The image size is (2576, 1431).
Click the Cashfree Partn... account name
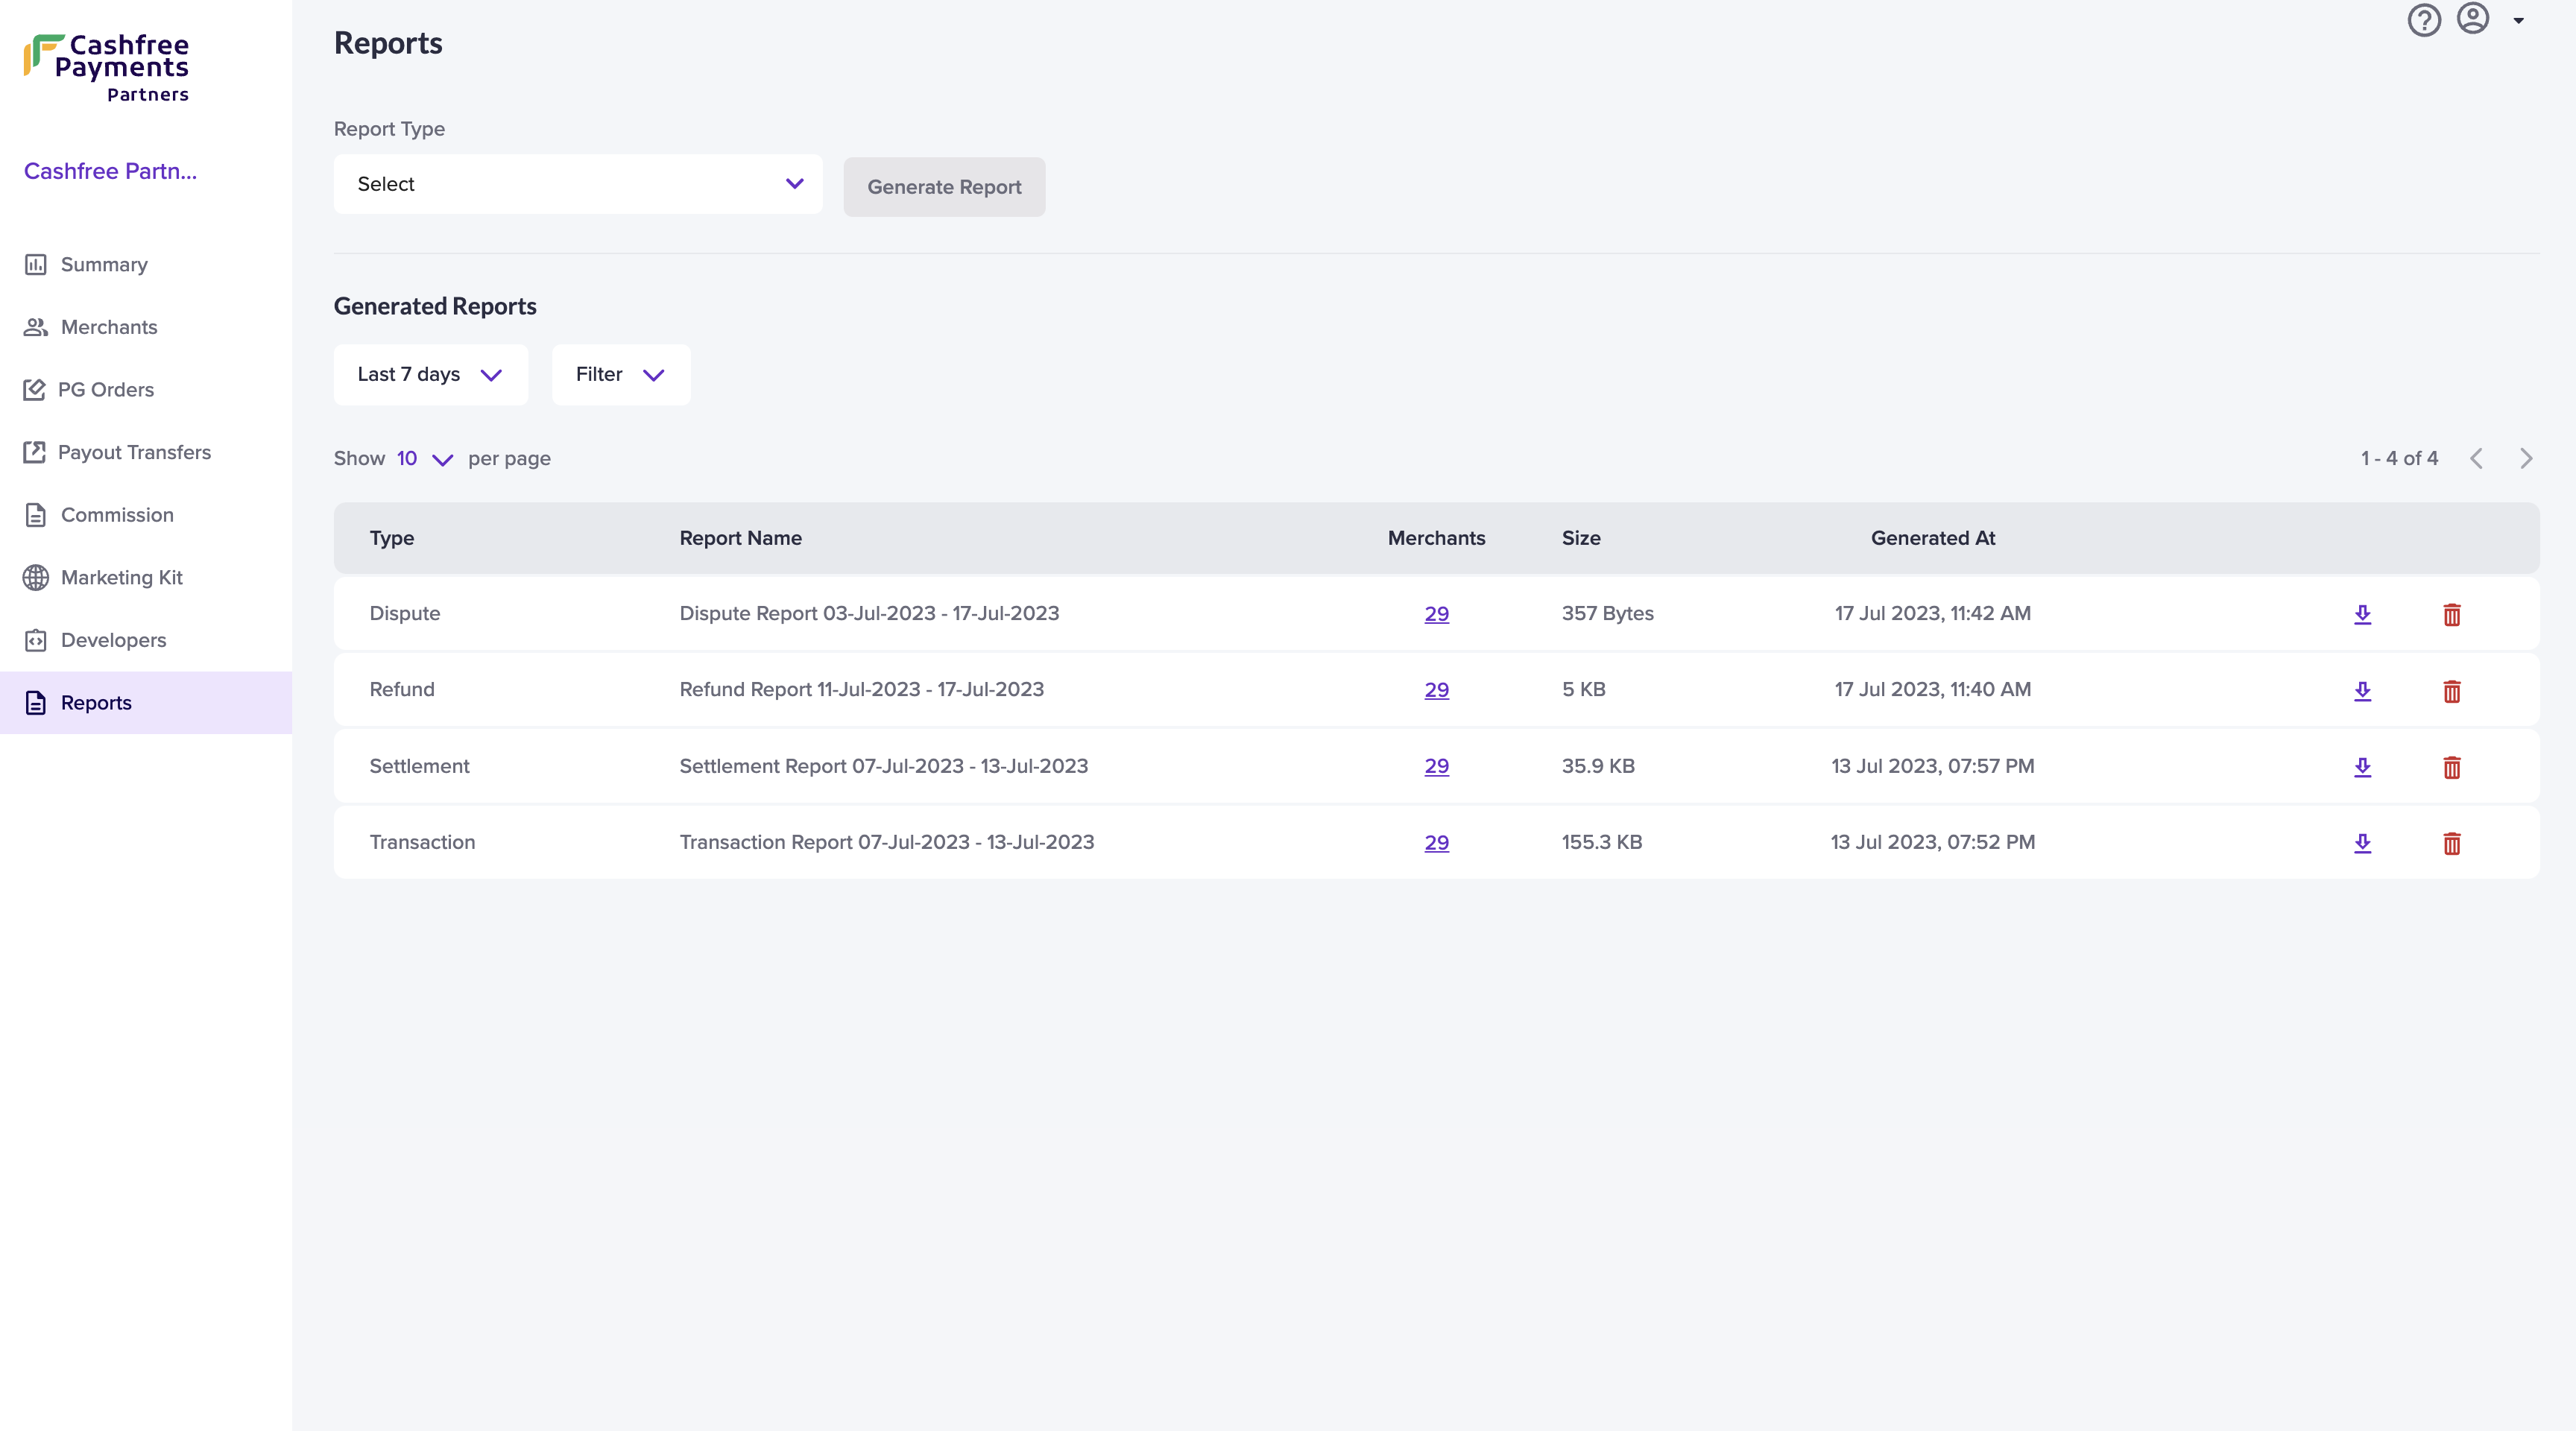point(110,171)
